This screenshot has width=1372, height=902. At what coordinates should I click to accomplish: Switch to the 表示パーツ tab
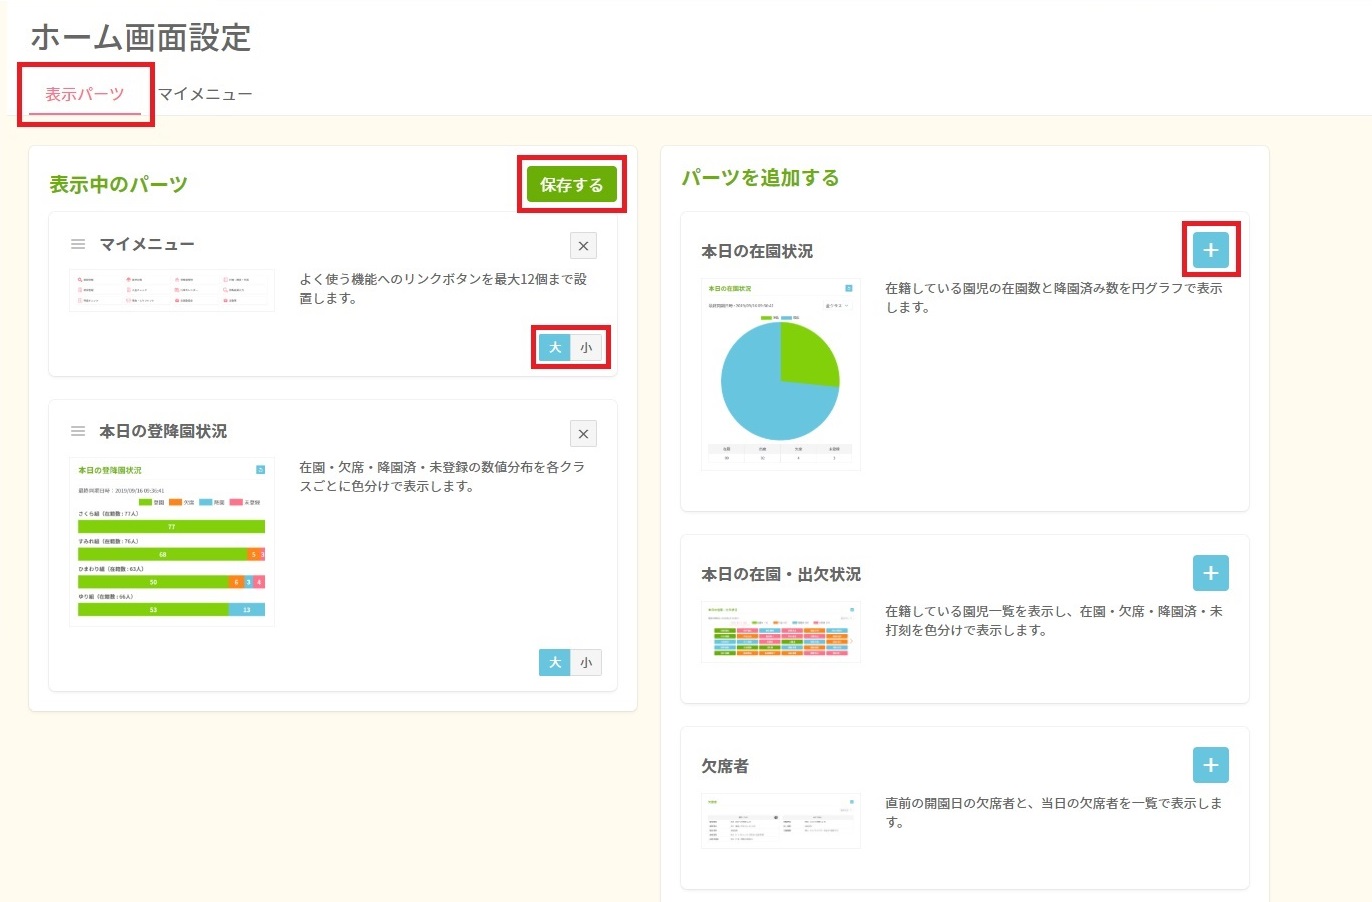[85, 94]
